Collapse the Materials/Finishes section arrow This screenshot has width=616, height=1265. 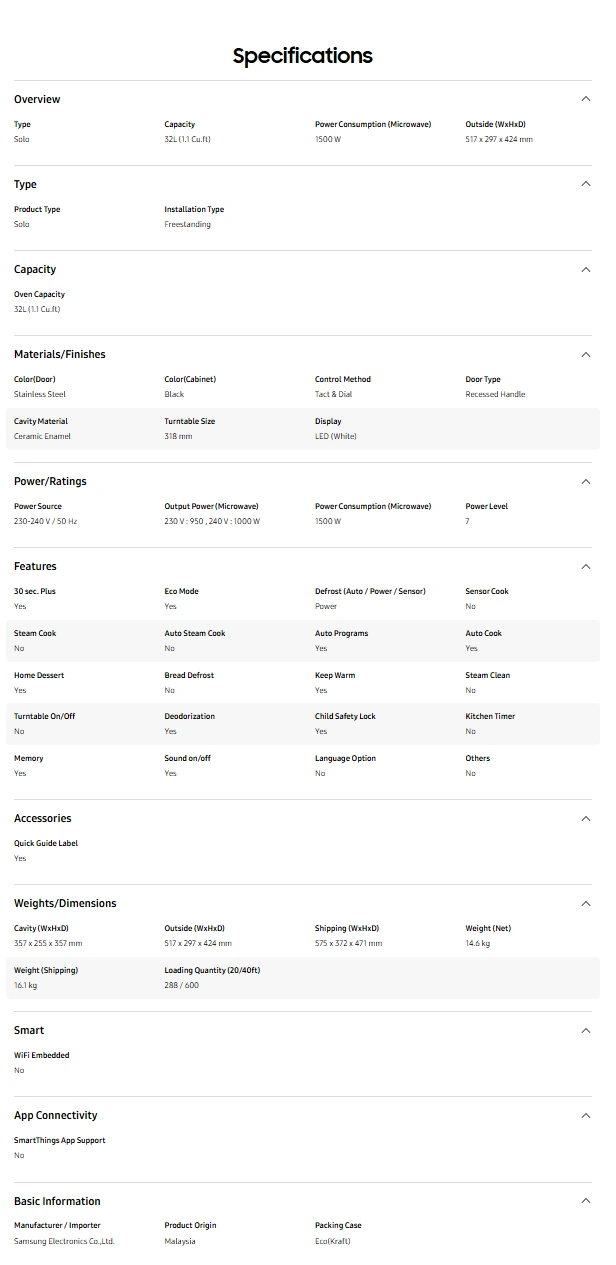586,354
